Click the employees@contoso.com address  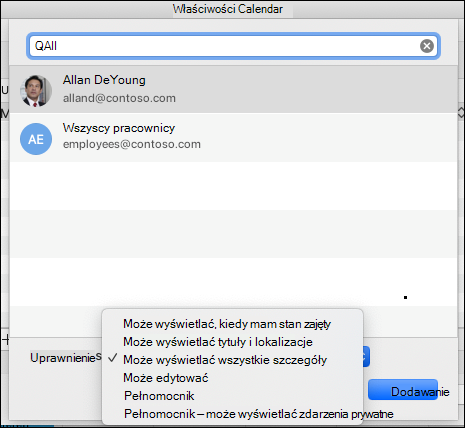pyautogui.click(x=132, y=144)
